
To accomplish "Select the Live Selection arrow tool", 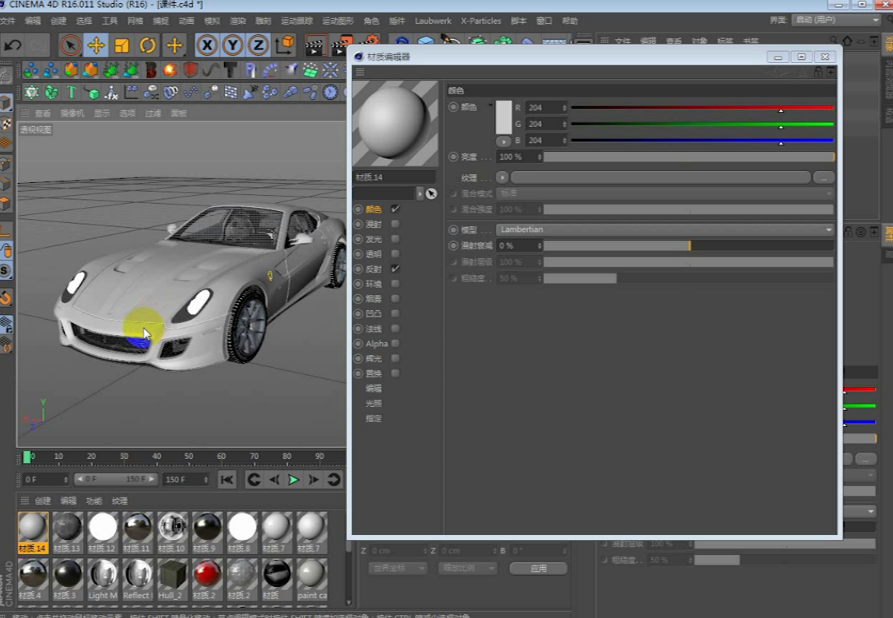I will pos(70,45).
